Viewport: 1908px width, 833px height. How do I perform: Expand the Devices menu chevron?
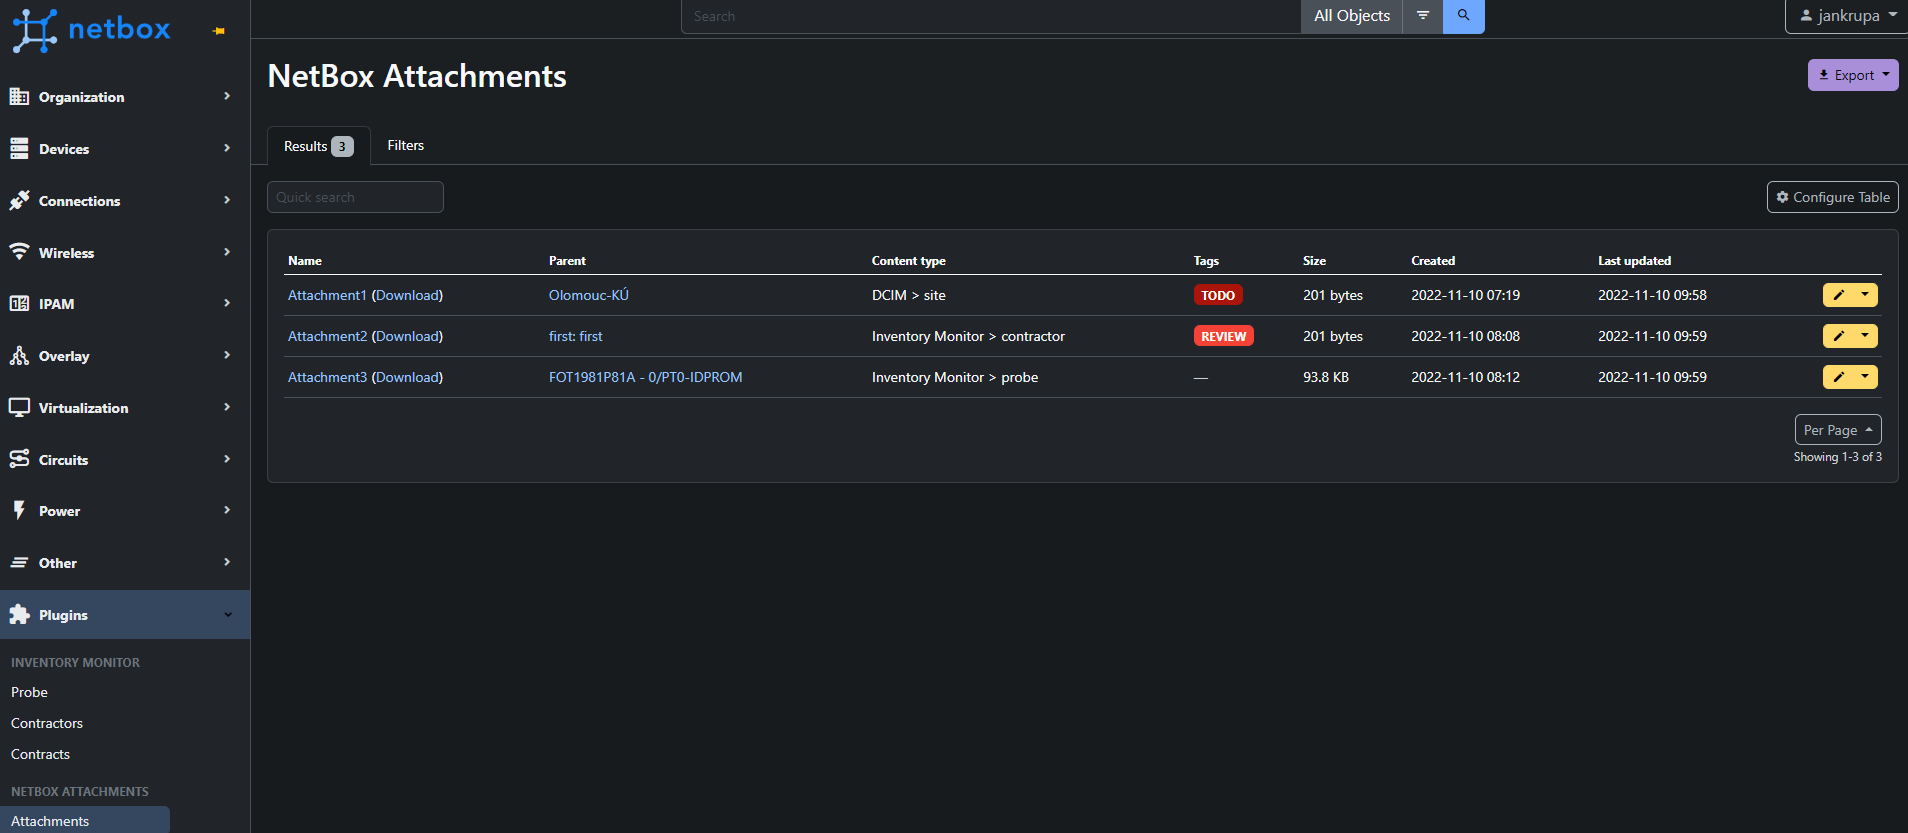pos(227,148)
